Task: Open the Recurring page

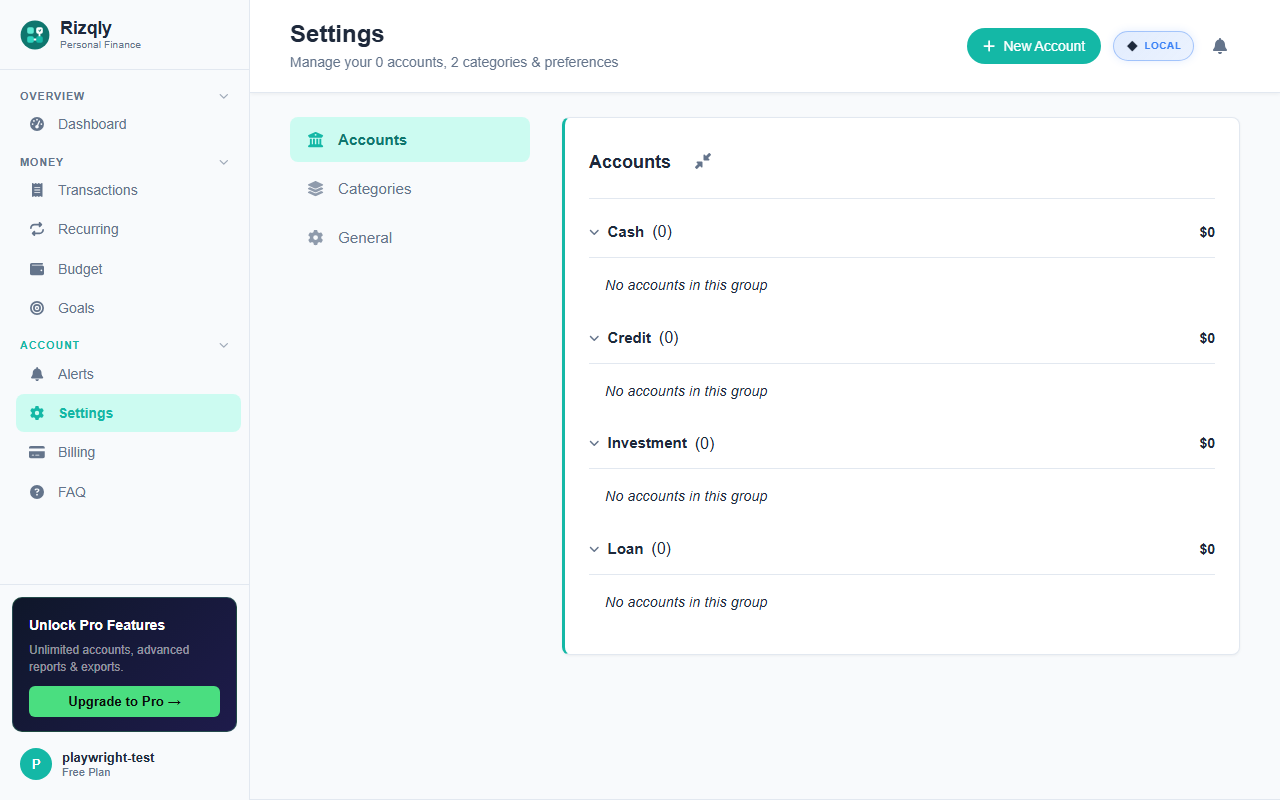Action: pyautogui.click(x=88, y=229)
